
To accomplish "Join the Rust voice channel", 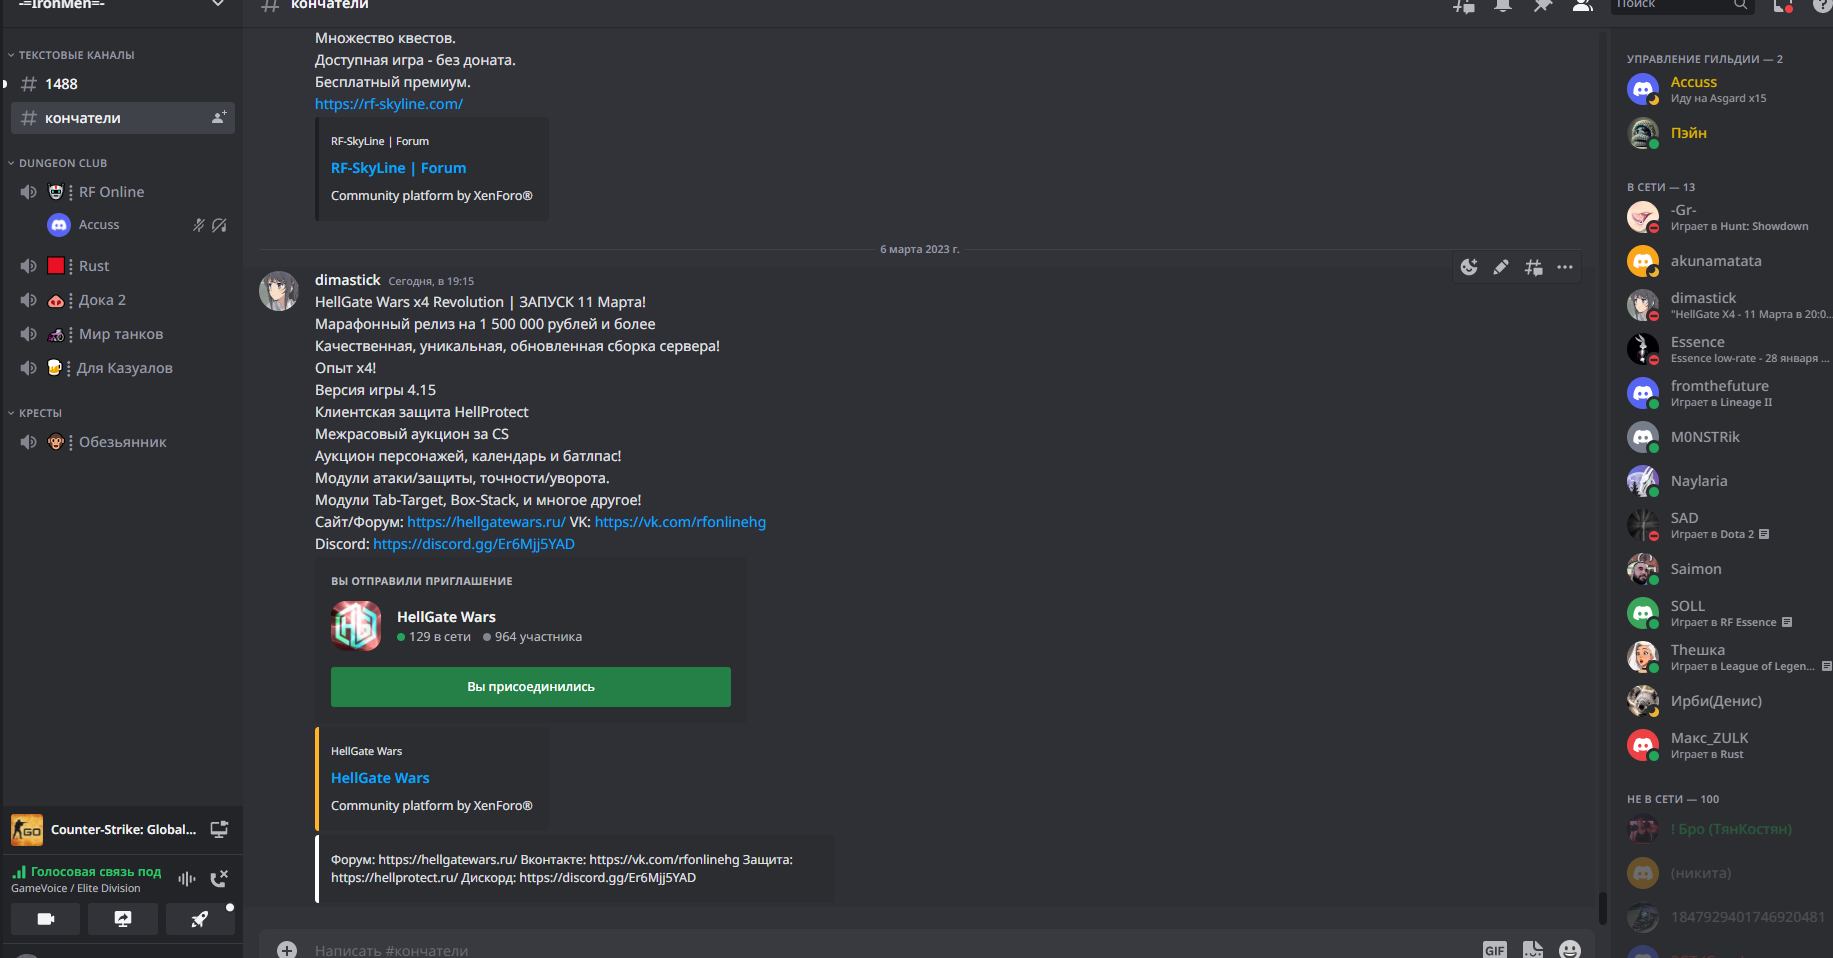I will (123, 266).
